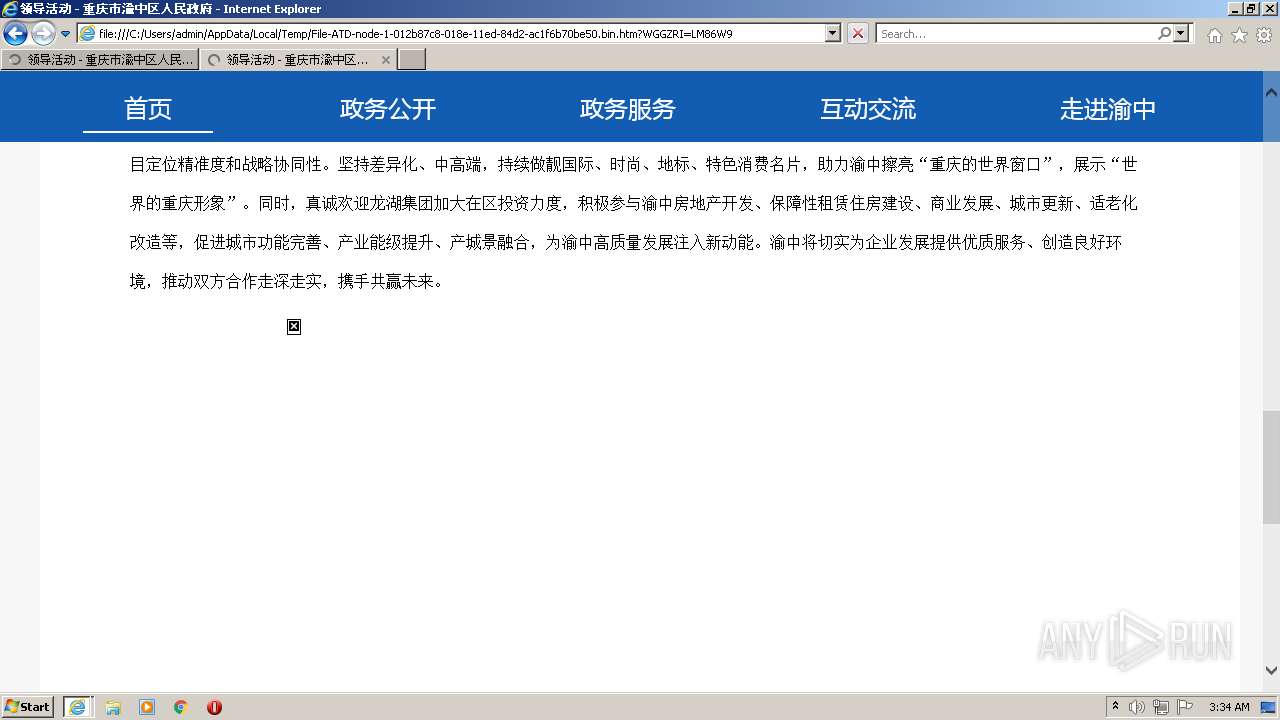
Task: Open the 互动交流 navigation item
Action: 868,108
